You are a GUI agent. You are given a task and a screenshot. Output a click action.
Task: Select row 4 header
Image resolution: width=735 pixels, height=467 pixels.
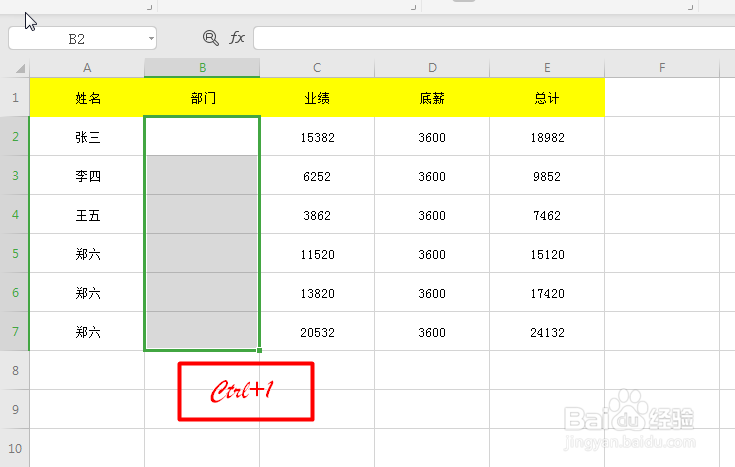15,214
